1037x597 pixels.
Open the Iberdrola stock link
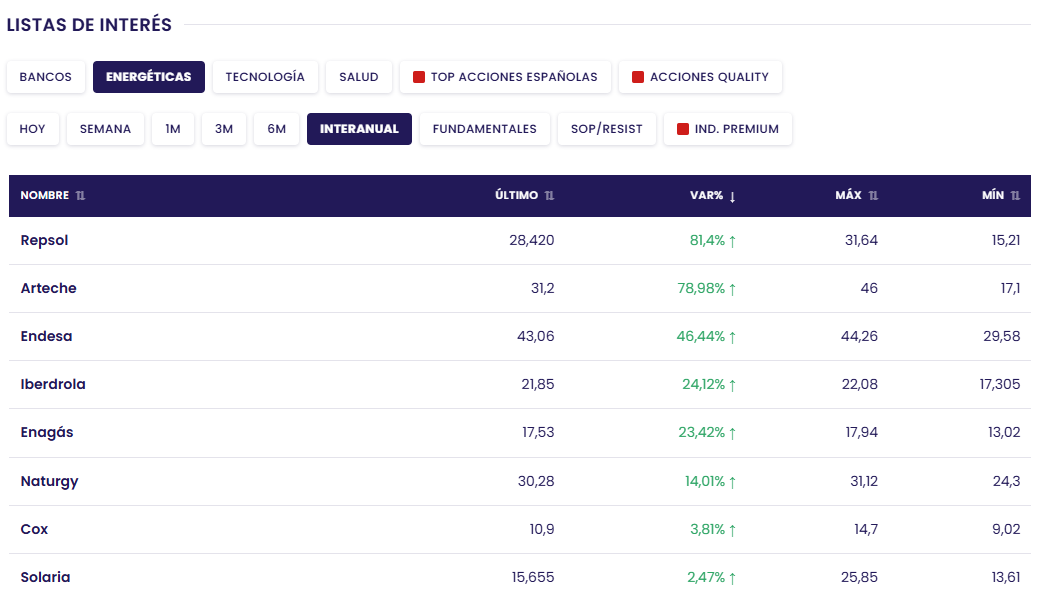53,384
